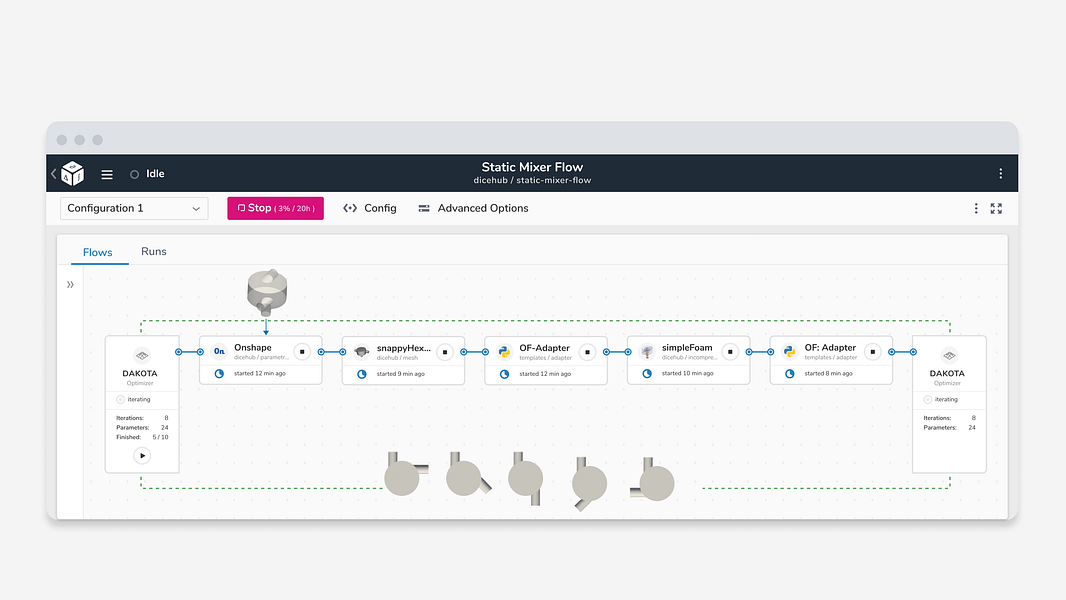The height and width of the screenshot is (600, 1066).
Task: Expand the sidebar with double chevron
Action: [70, 285]
